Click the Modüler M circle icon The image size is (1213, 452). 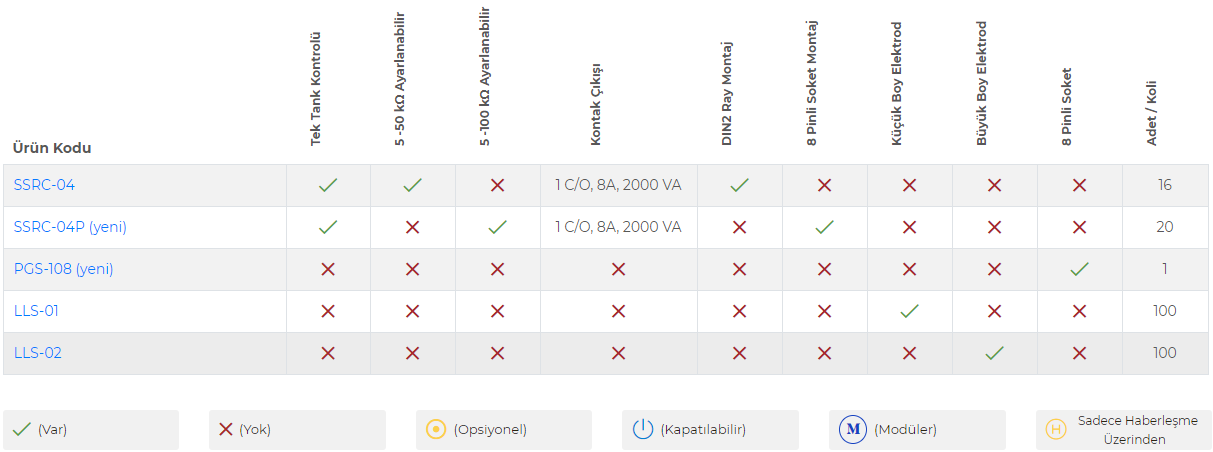point(853,430)
